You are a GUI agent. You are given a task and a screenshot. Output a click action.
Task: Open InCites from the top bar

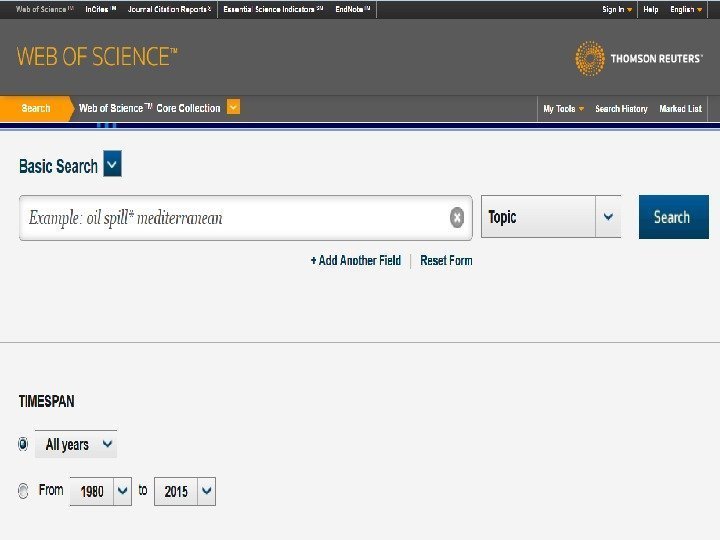101,9
